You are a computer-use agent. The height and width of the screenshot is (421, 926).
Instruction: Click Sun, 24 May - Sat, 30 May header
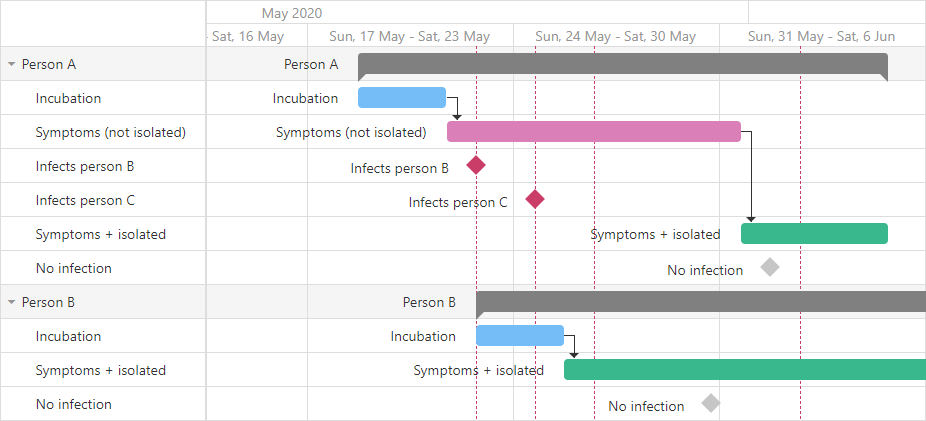616,36
